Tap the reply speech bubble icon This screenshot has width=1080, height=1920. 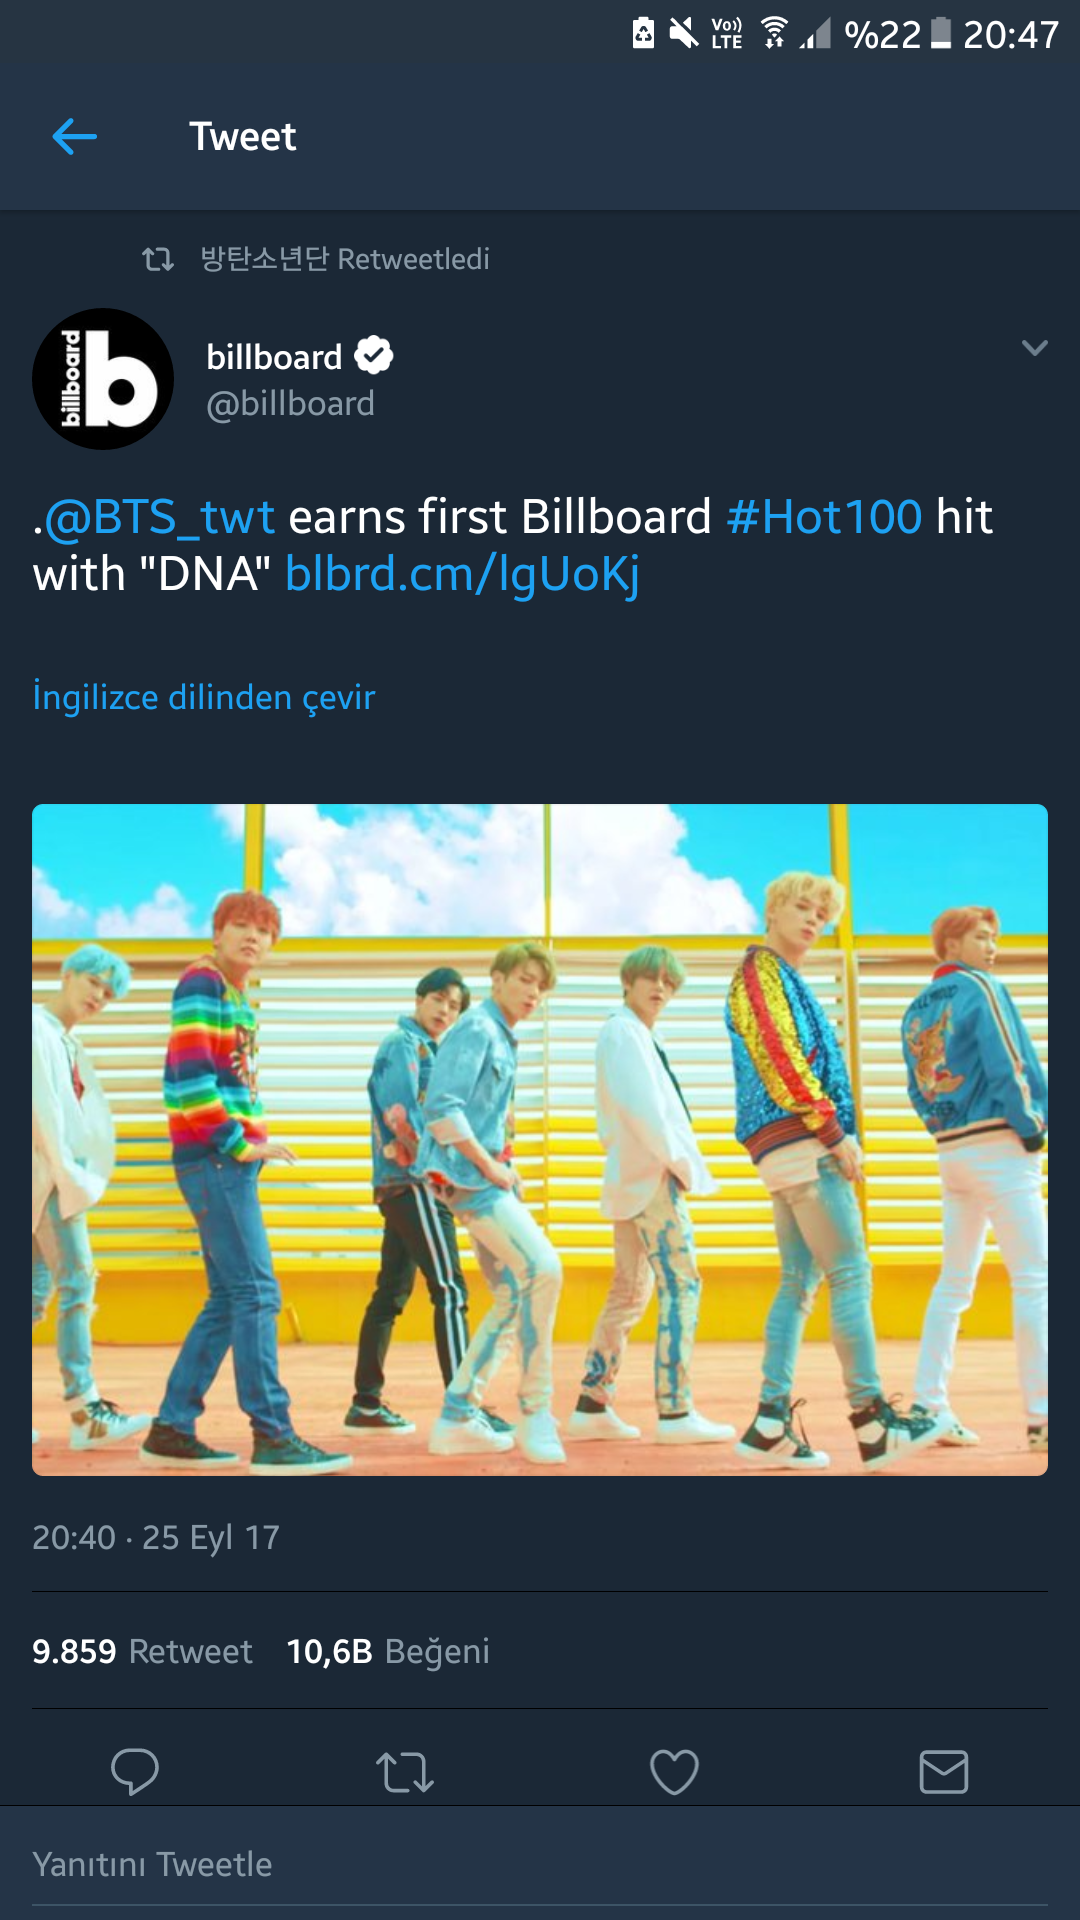pos(134,1771)
